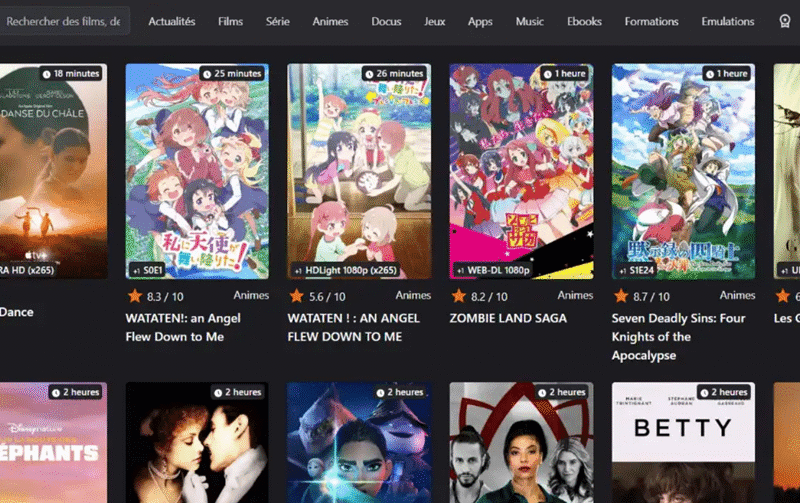Click the star rating icon beside 8.3 / 10
Screen dimensions: 800x503
(135, 296)
